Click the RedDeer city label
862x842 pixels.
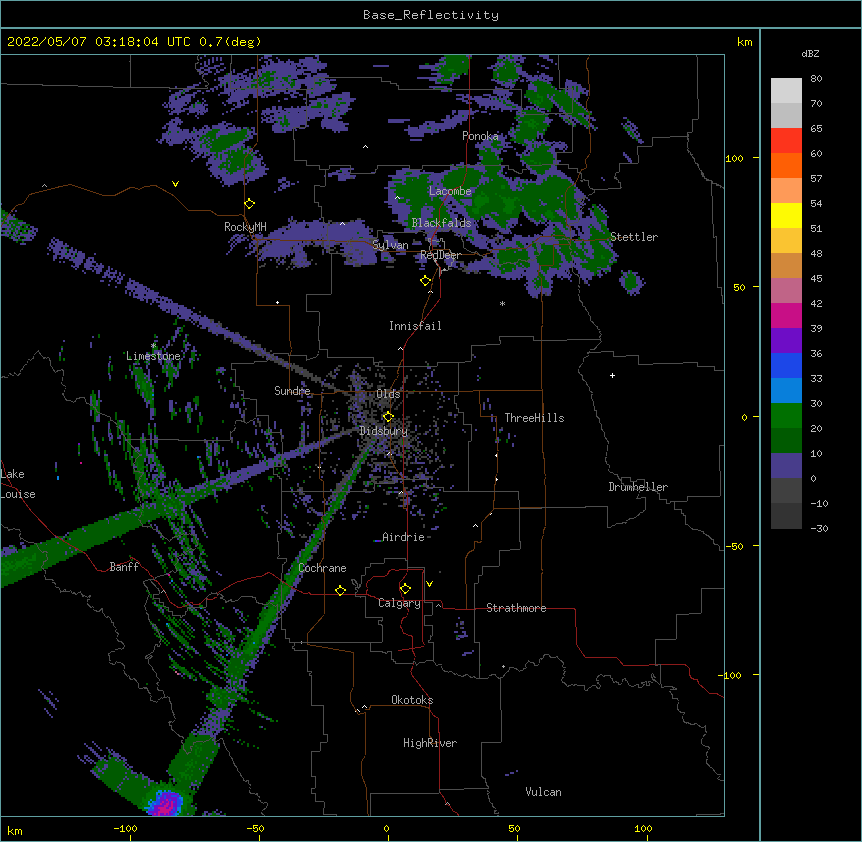tap(440, 255)
